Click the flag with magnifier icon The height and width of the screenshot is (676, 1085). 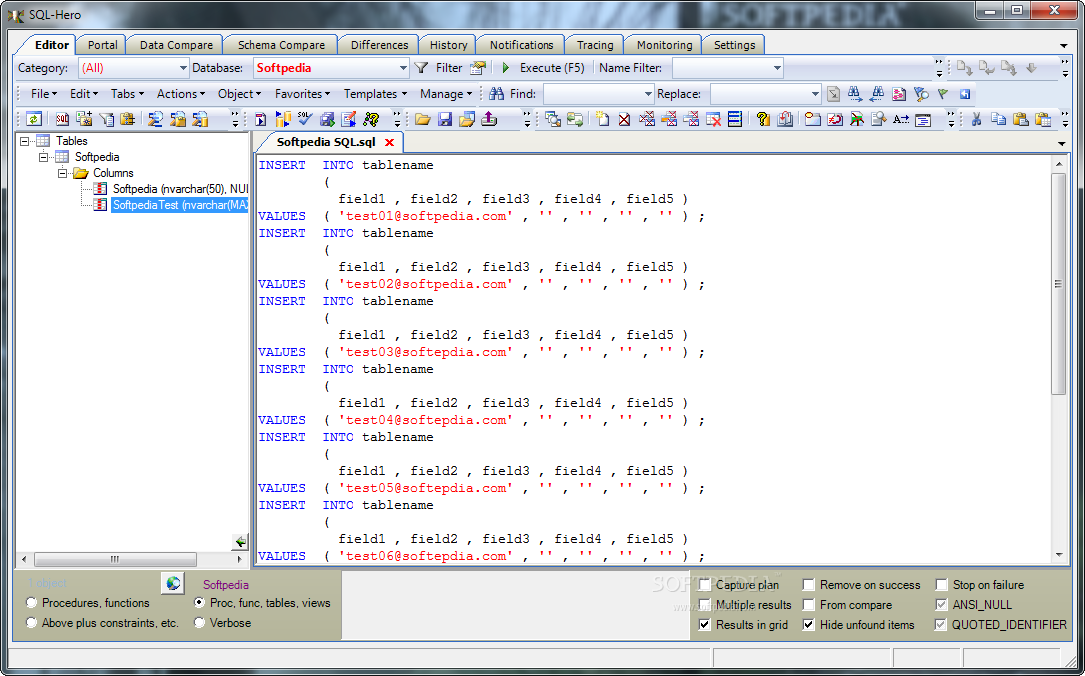coord(920,93)
